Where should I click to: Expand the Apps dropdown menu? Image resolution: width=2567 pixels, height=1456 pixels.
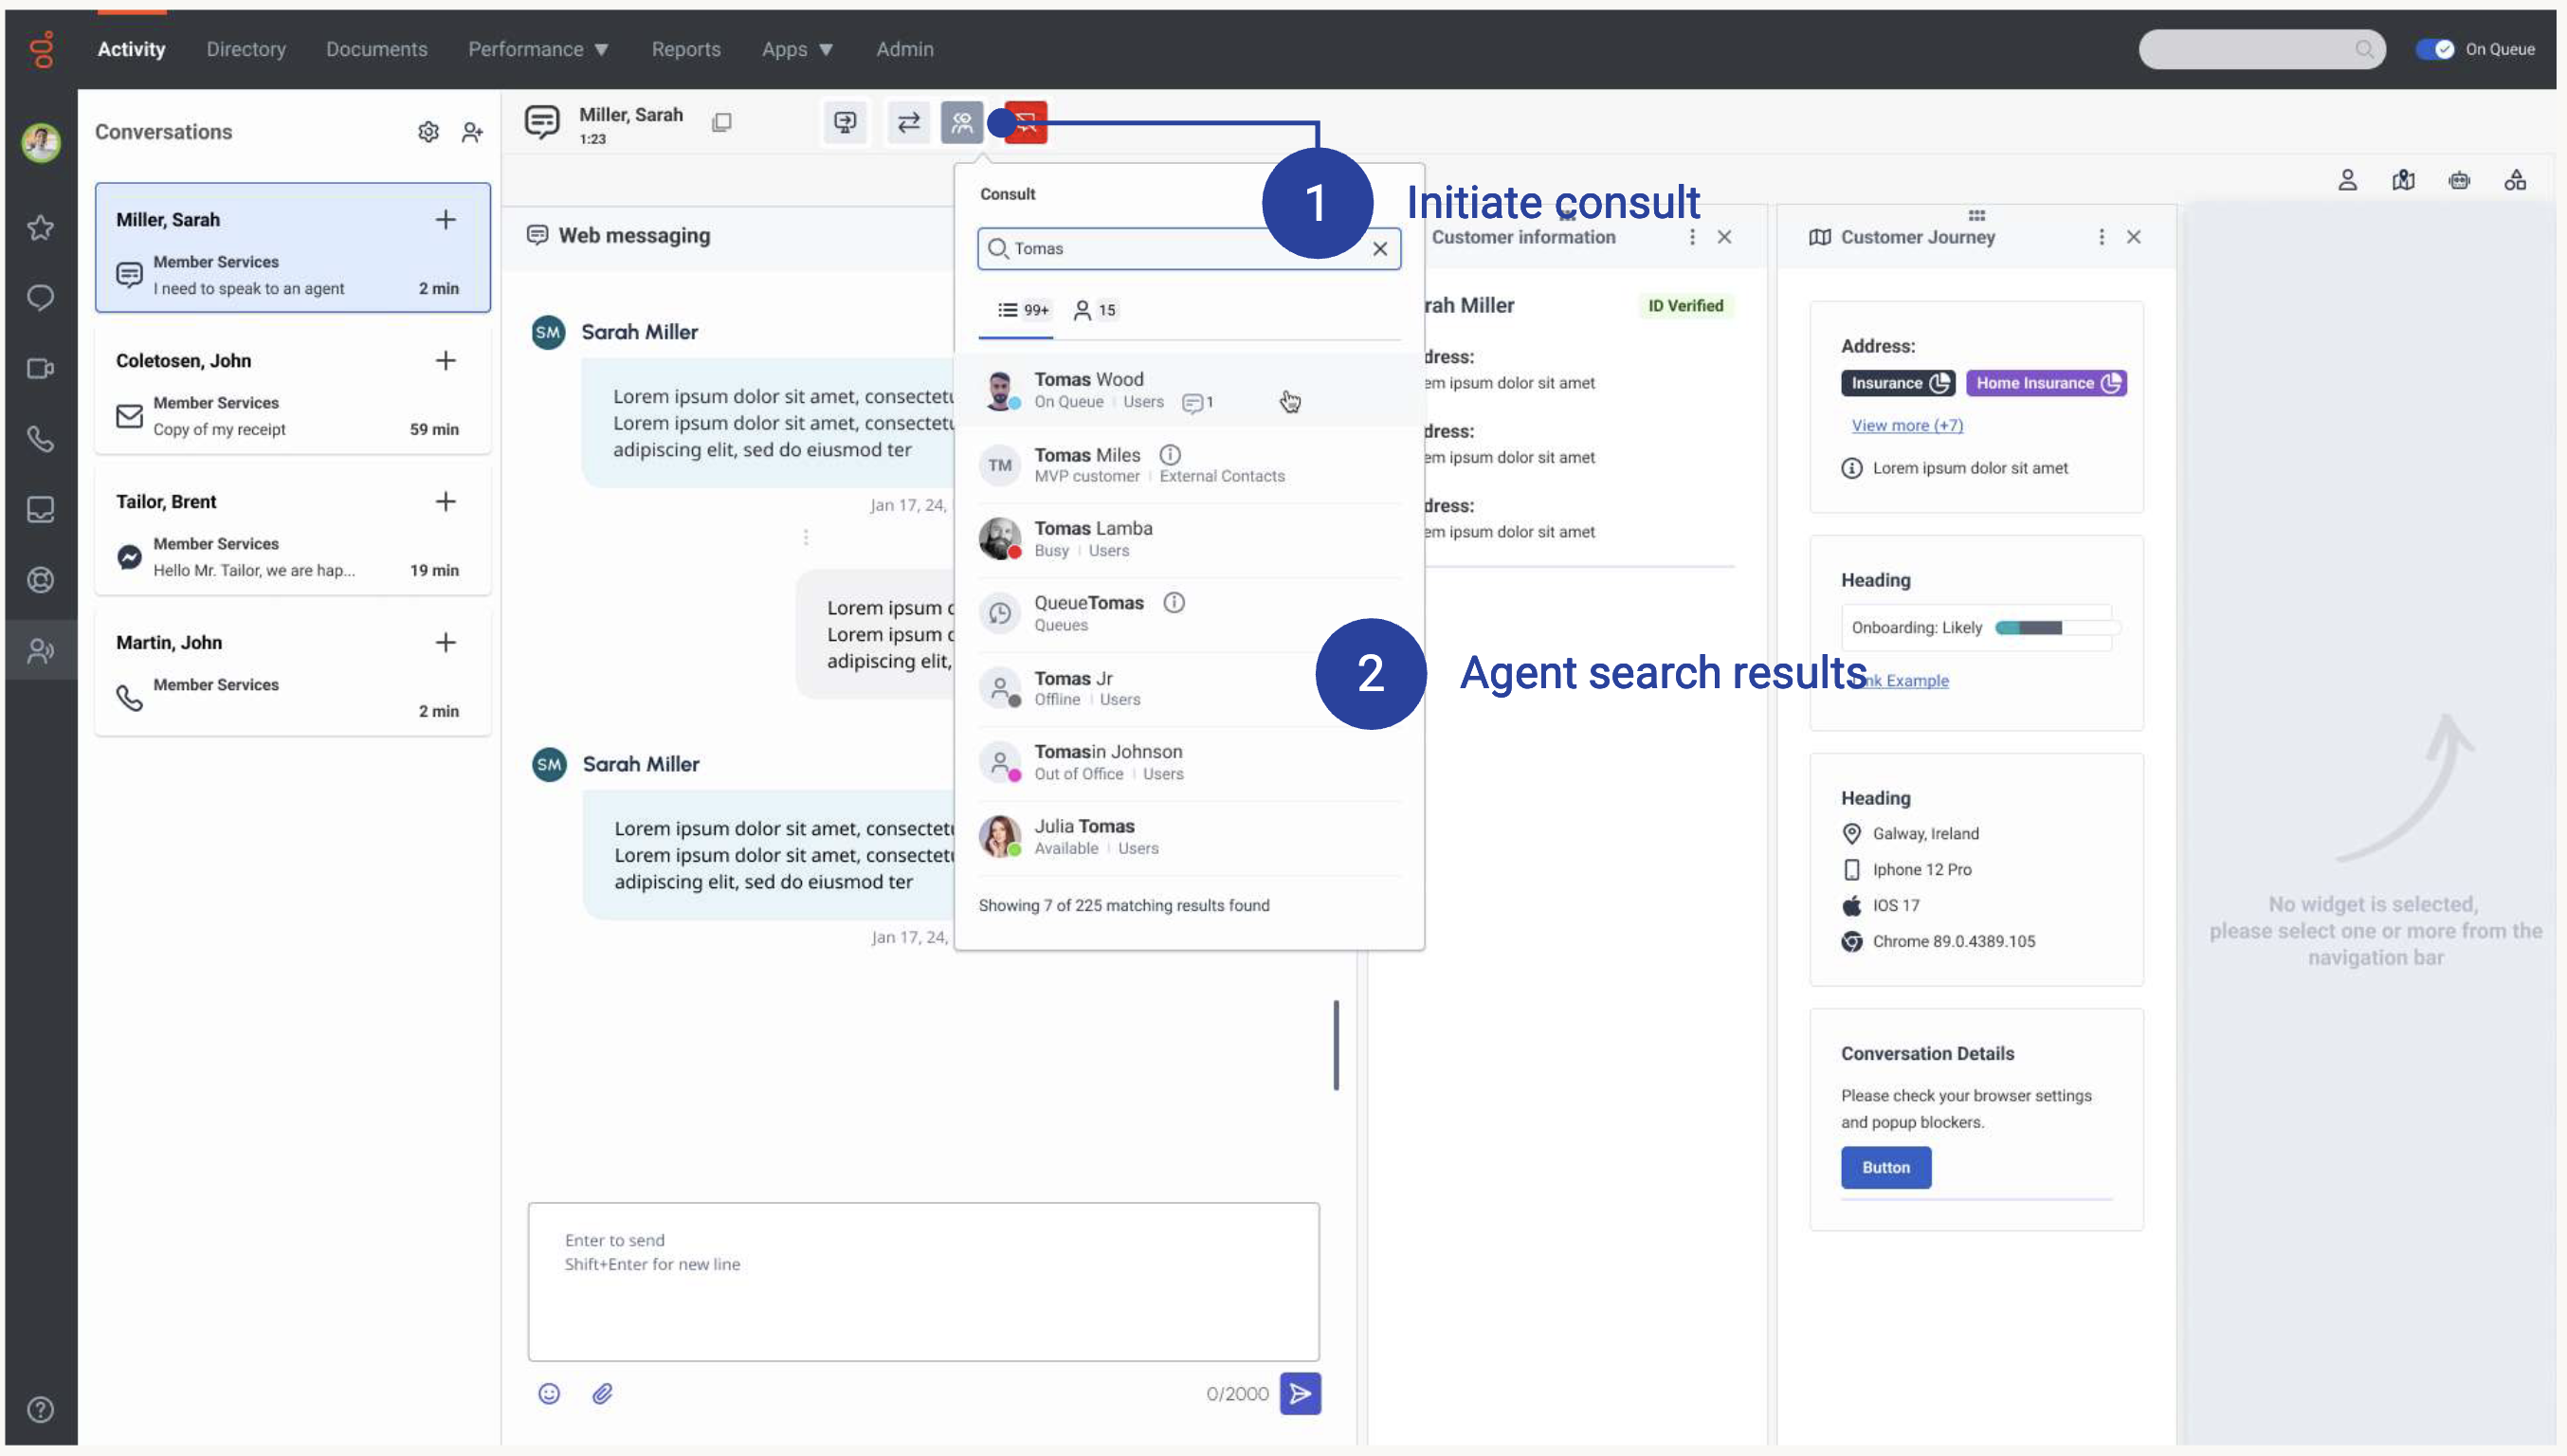[797, 49]
